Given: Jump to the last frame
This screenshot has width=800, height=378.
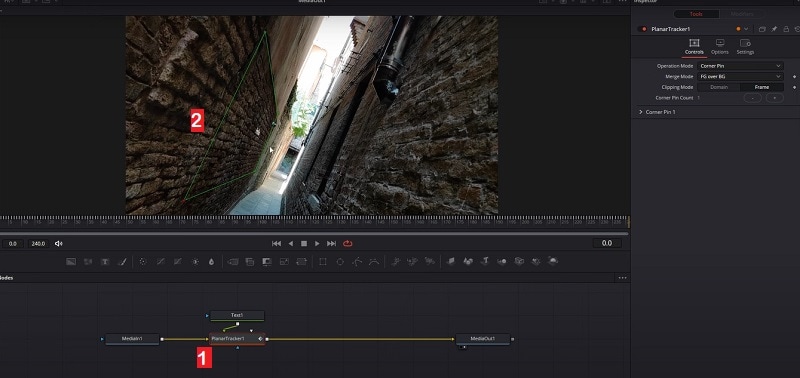Looking at the screenshot, I should click(x=331, y=244).
